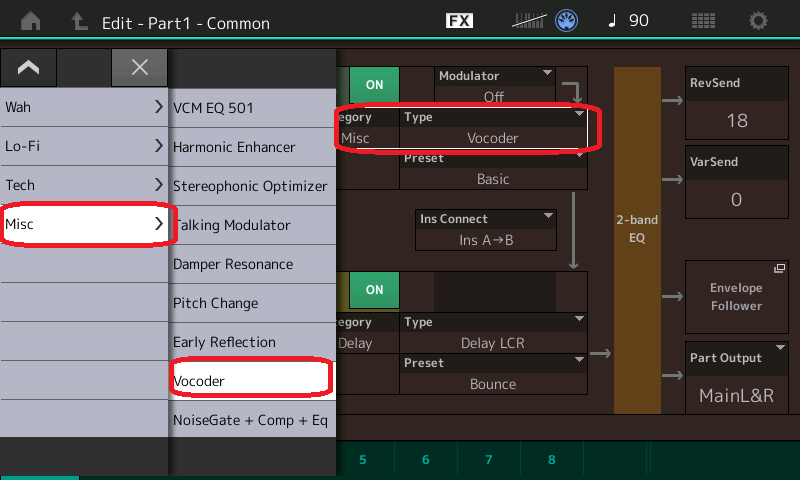
Task: Choose Pitch Change from the effect list
Action: point(250,303)
